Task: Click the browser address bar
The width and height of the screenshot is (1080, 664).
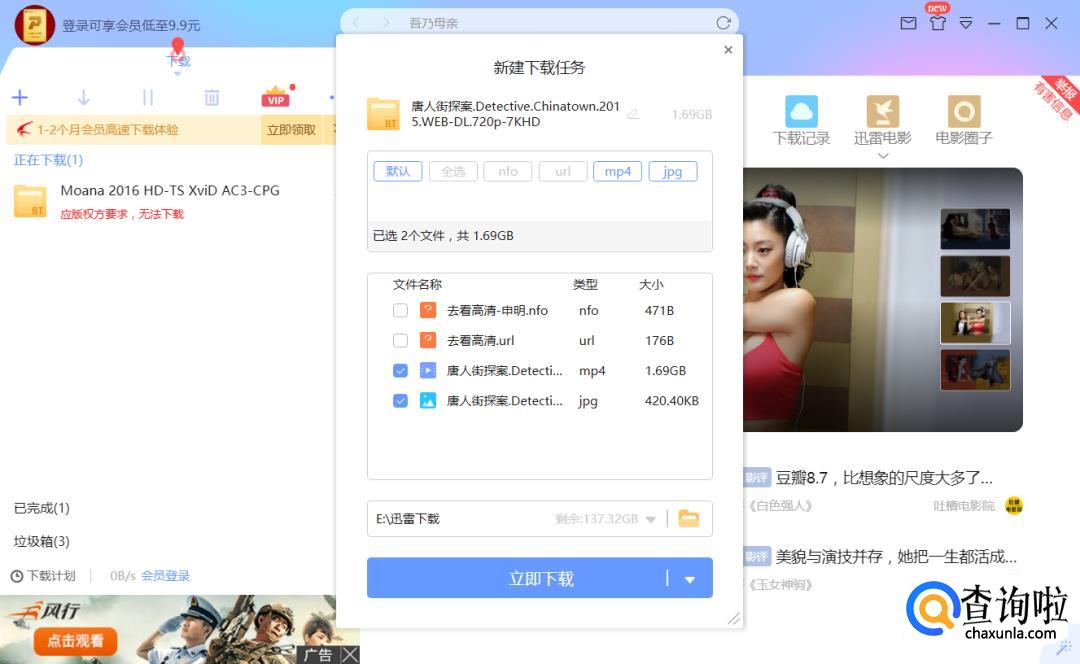Action: tap(539, 23)
